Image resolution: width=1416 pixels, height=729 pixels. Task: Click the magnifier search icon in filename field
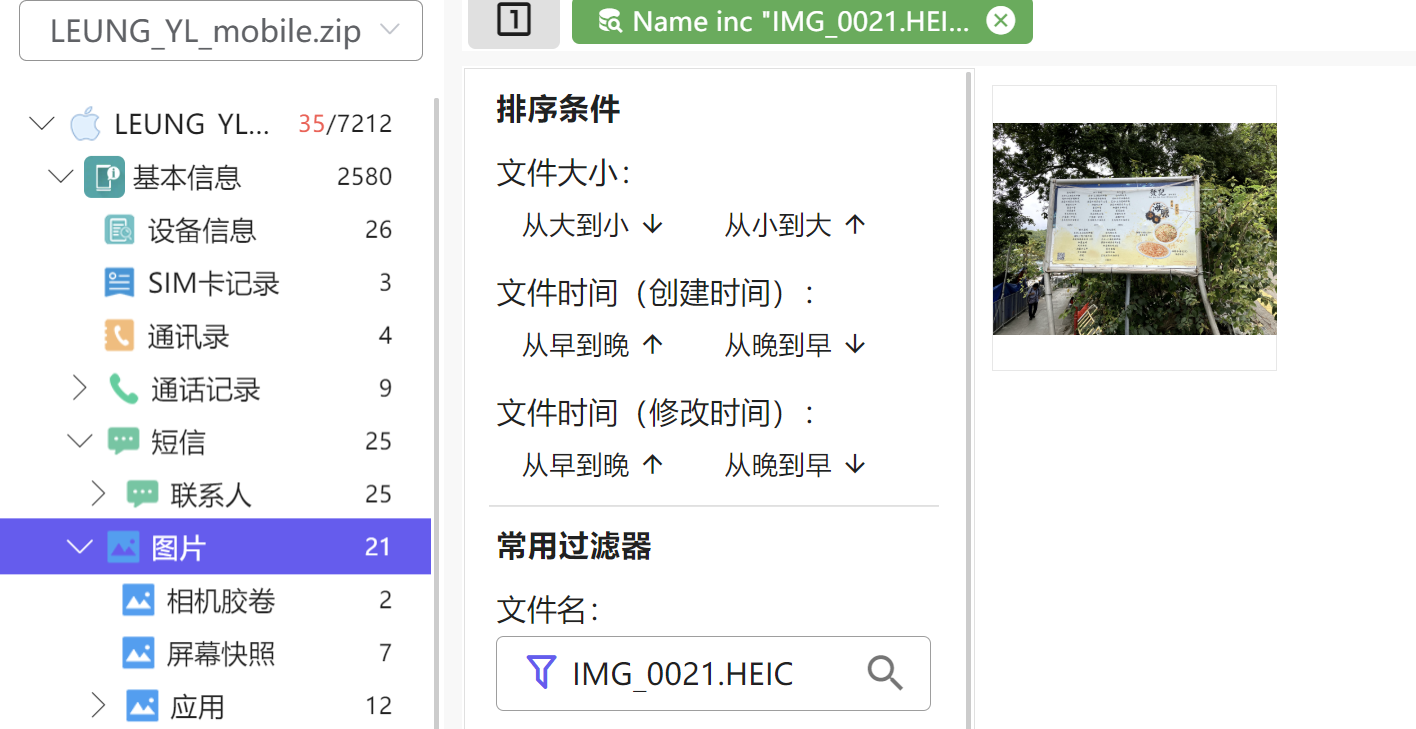pos(885,673)
